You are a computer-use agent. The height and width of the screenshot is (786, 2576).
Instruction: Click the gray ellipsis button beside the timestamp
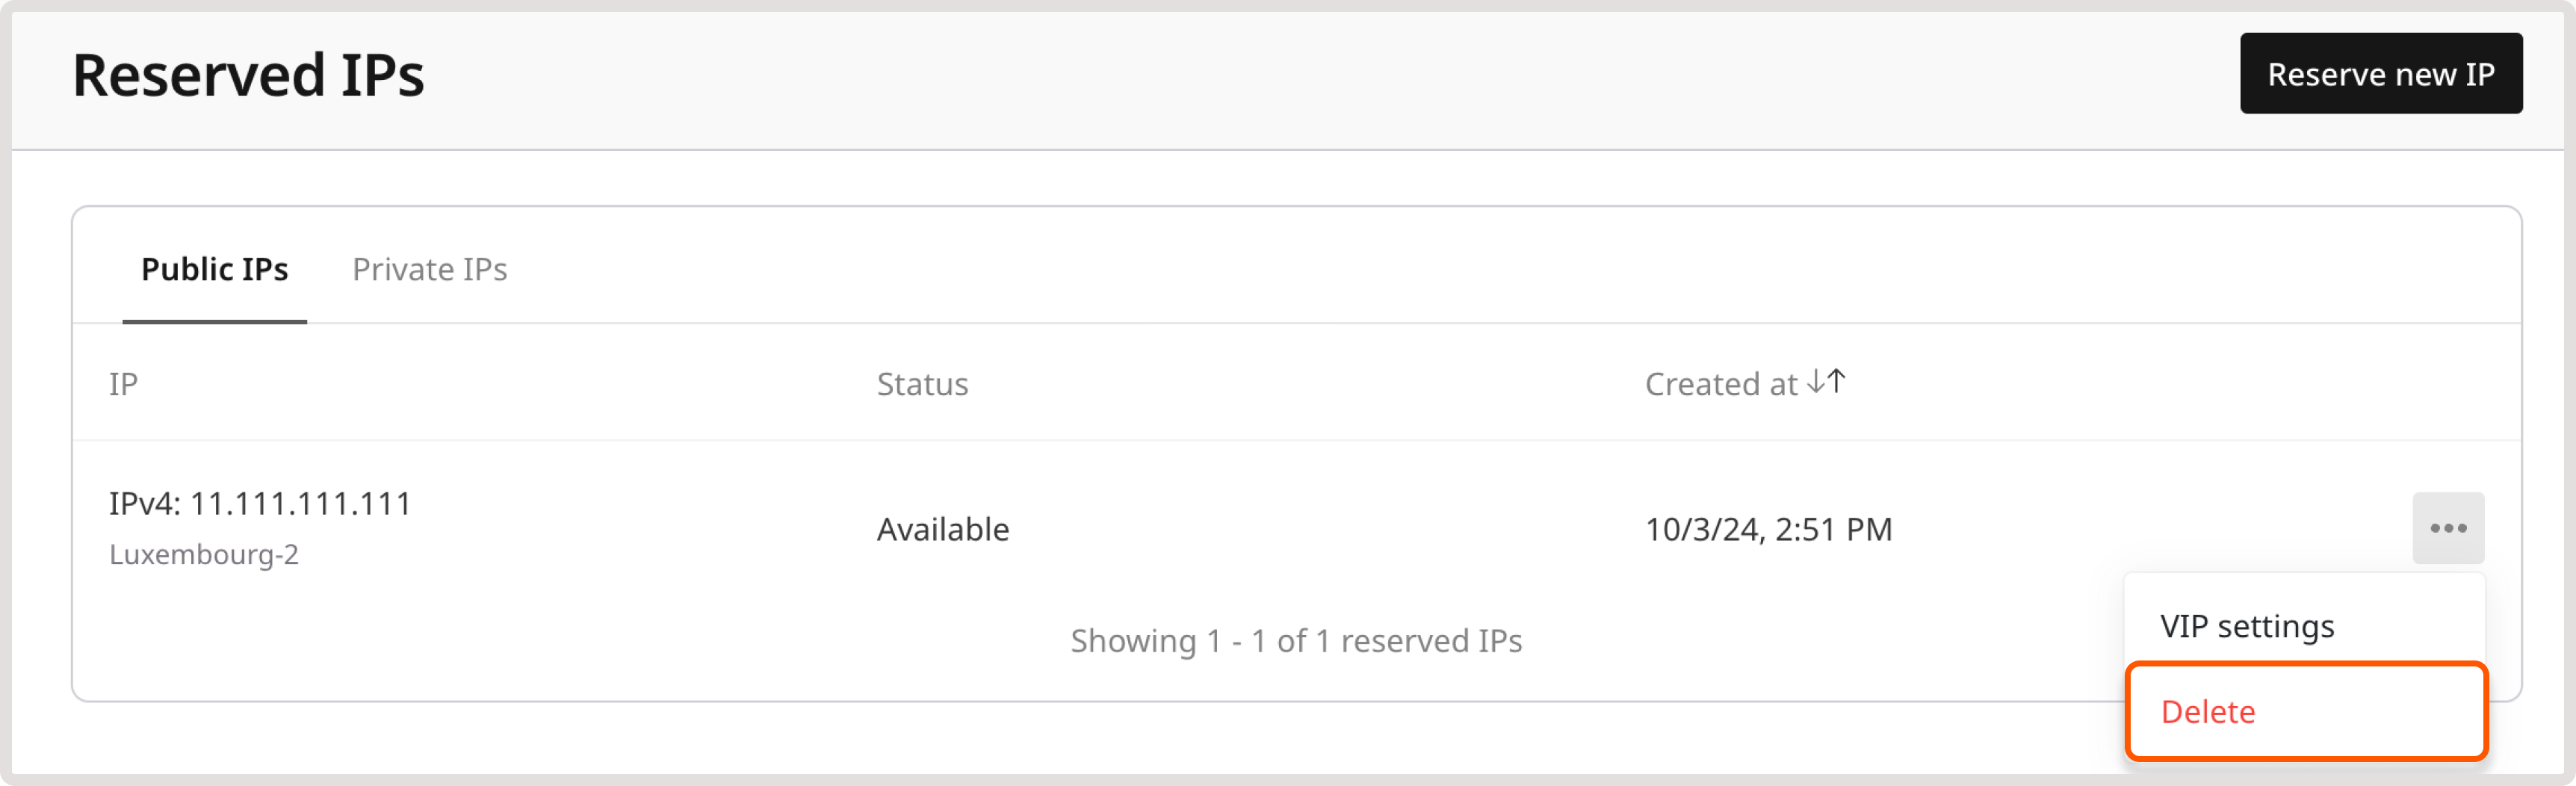tap(2448, 528)
